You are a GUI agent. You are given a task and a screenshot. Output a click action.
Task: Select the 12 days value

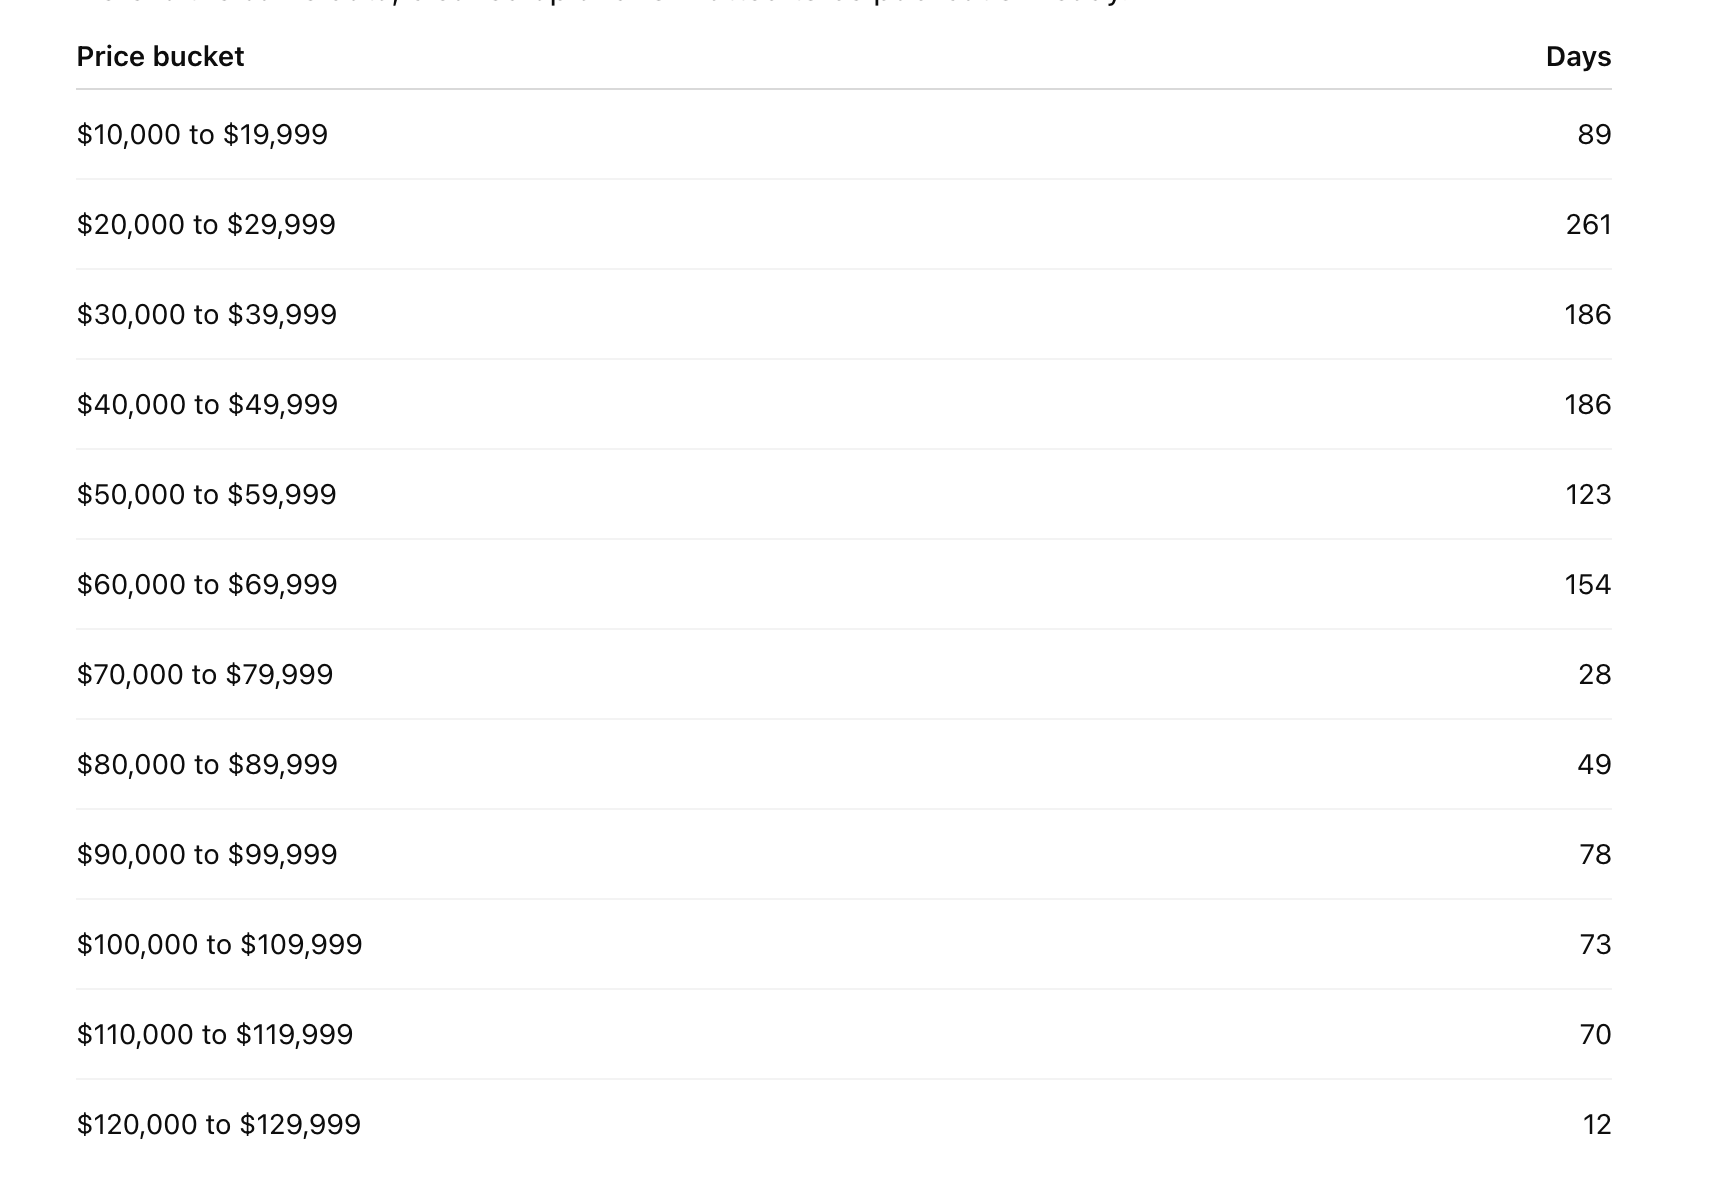tap(1597, 1125)
